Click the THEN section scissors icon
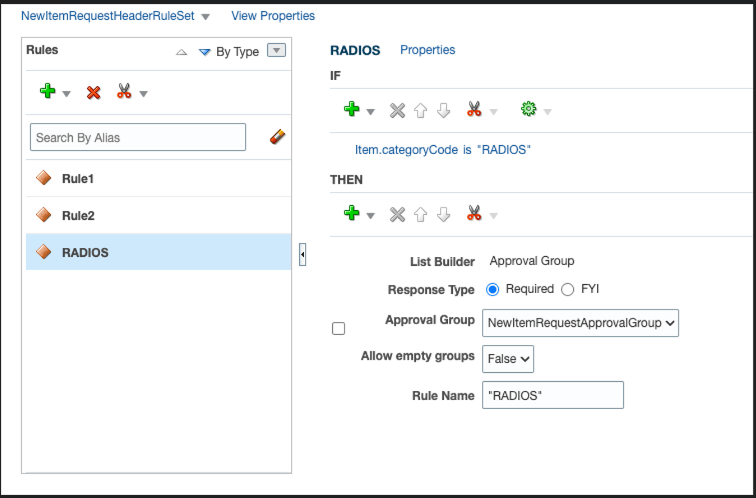756x498 pixels. (x=474, y=213)
